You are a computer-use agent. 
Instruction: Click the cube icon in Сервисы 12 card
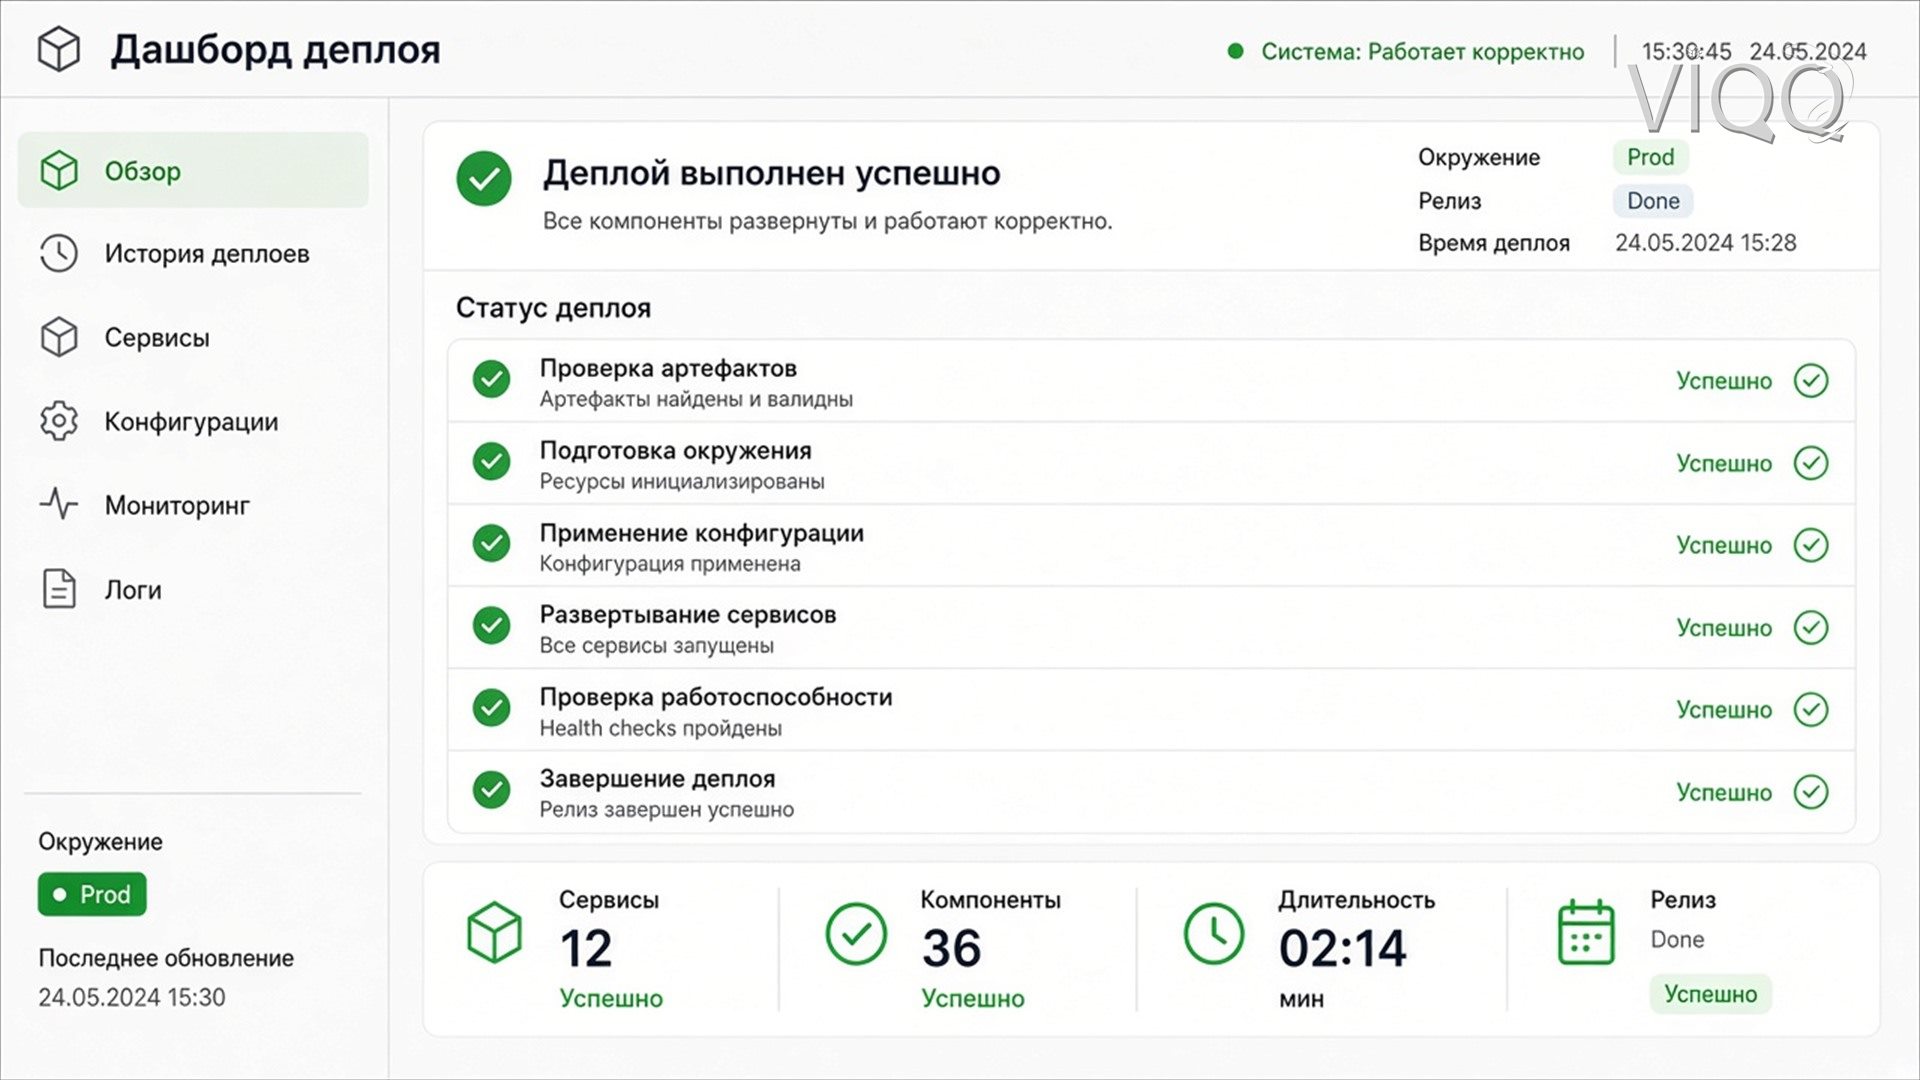pyautogui.click(x=494, y=933)
